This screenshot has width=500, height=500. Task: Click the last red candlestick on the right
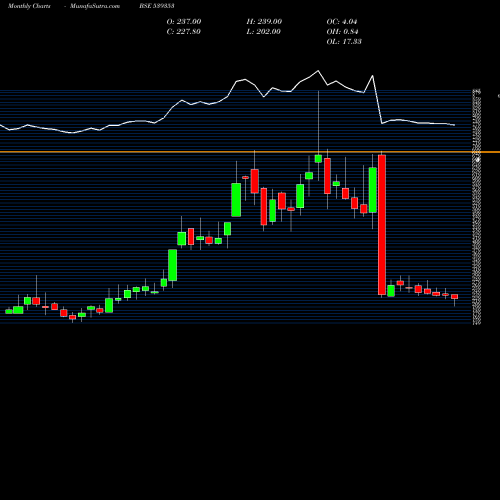coord(455,297)
